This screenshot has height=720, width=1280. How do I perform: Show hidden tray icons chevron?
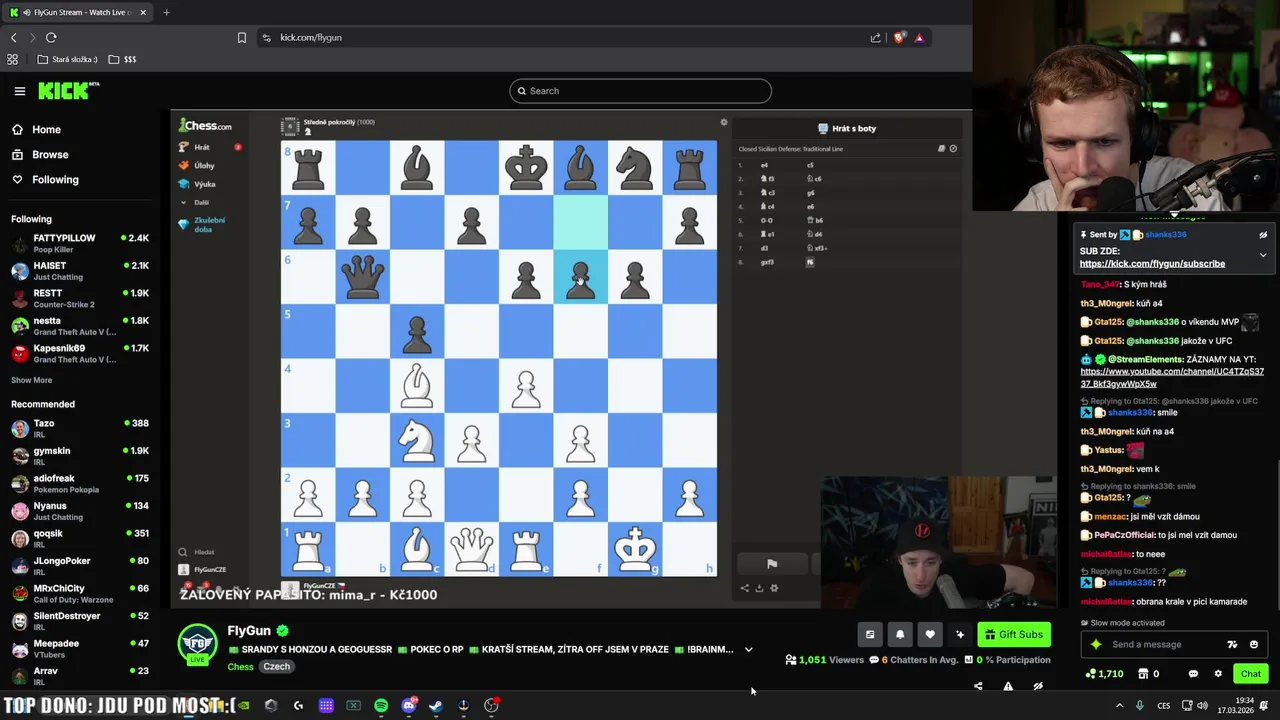pyautogui.click(x=1119, y=706)
